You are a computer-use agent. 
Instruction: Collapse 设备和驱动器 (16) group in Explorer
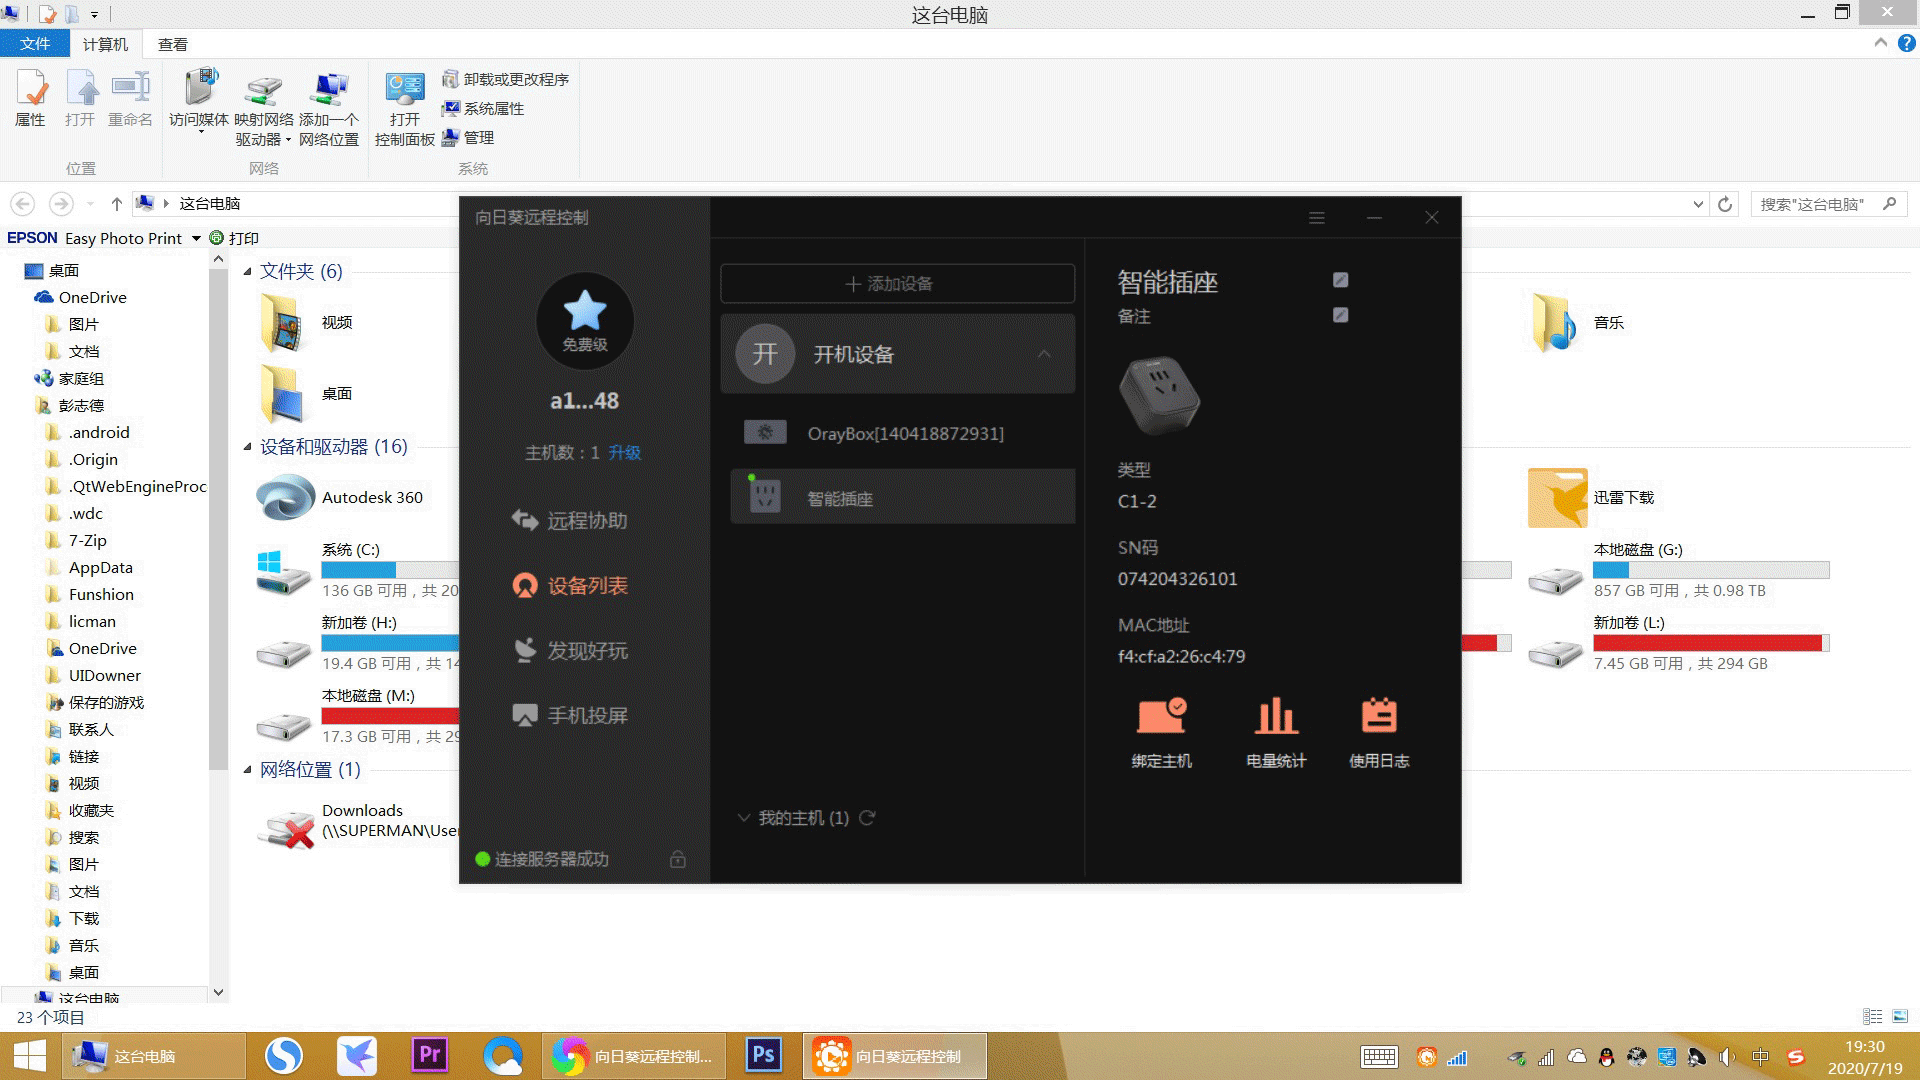(248, 447)
